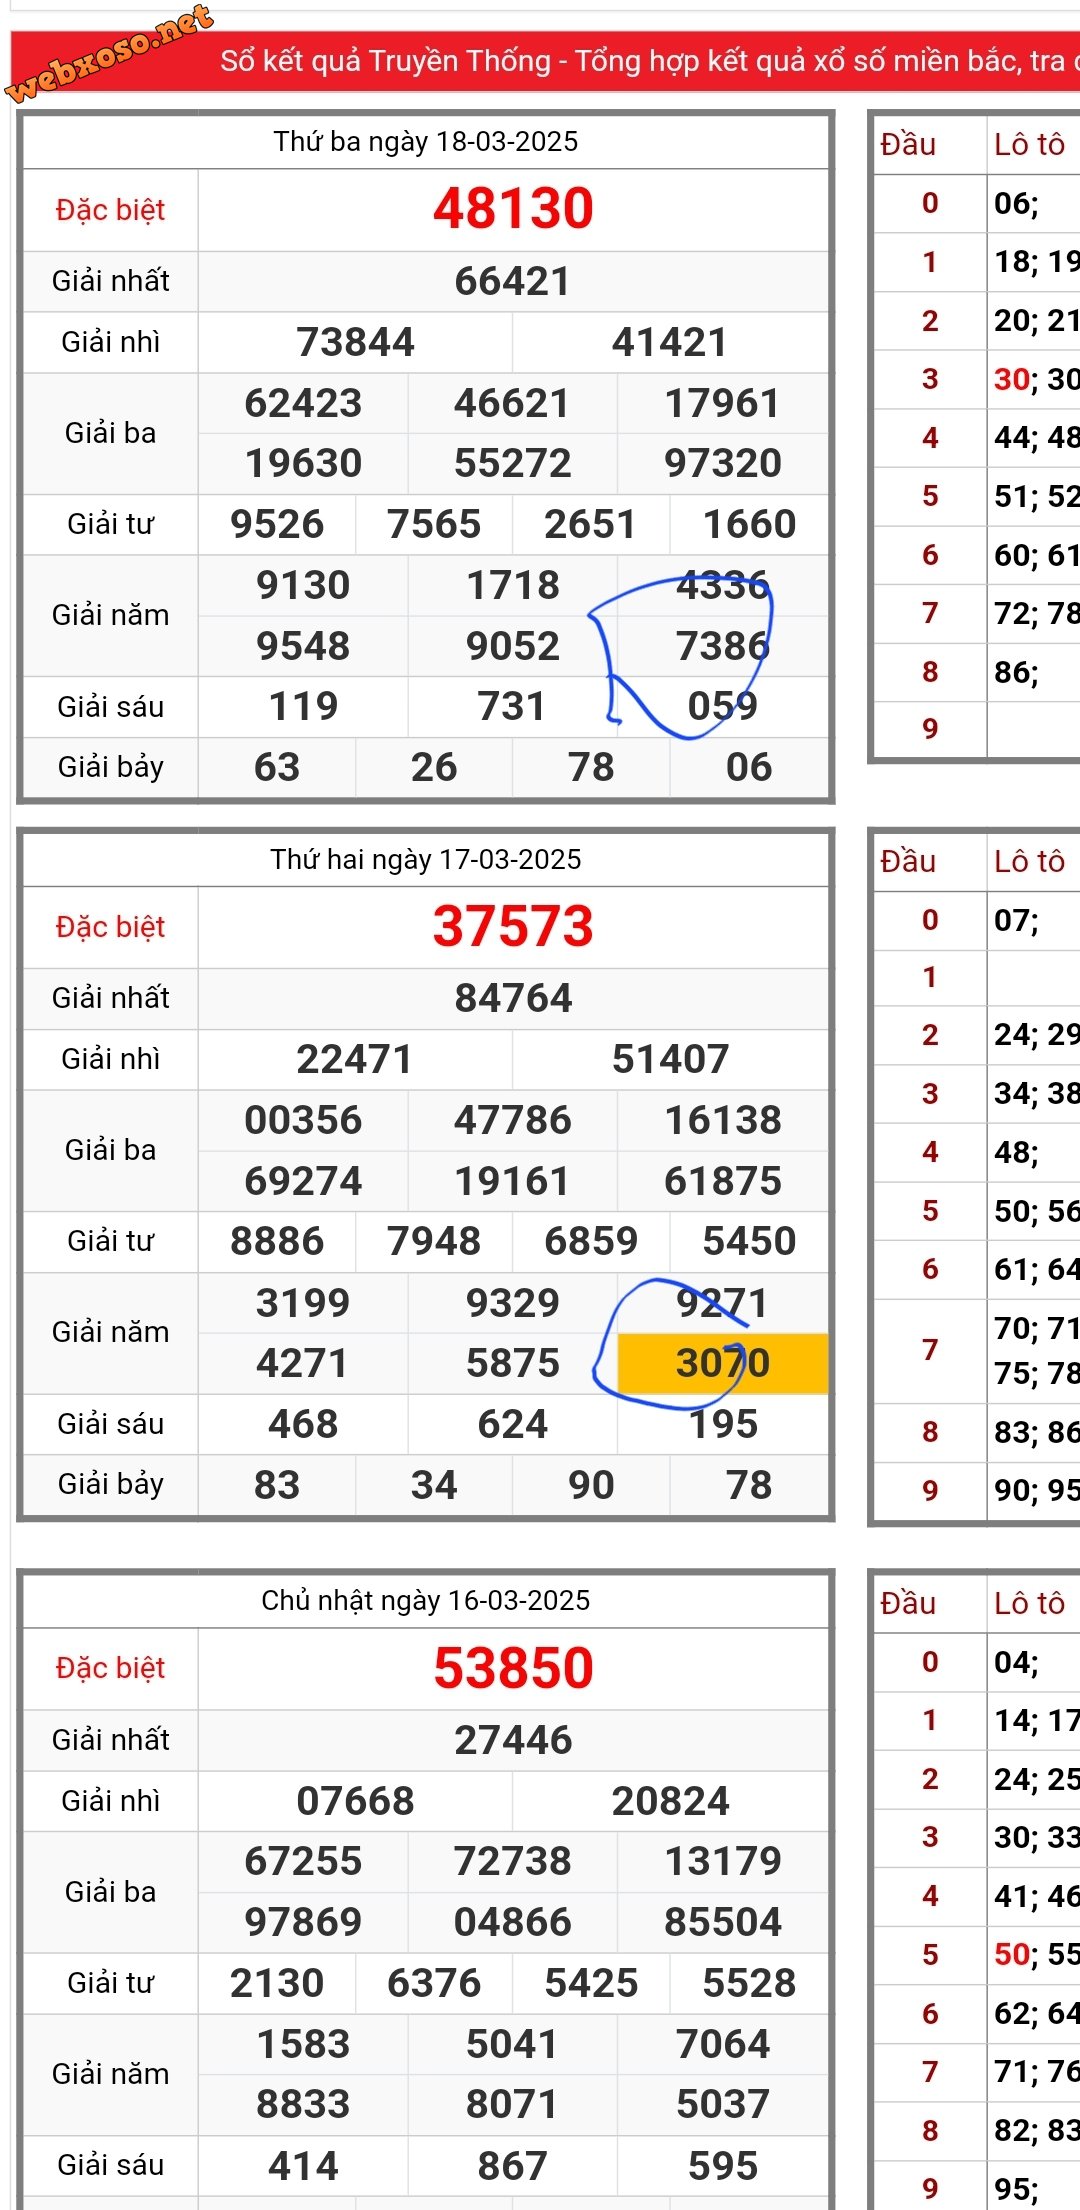Select fifth prize number 1718
The width and height of the screenshot is (1080, 2210).
pos(513,585)
